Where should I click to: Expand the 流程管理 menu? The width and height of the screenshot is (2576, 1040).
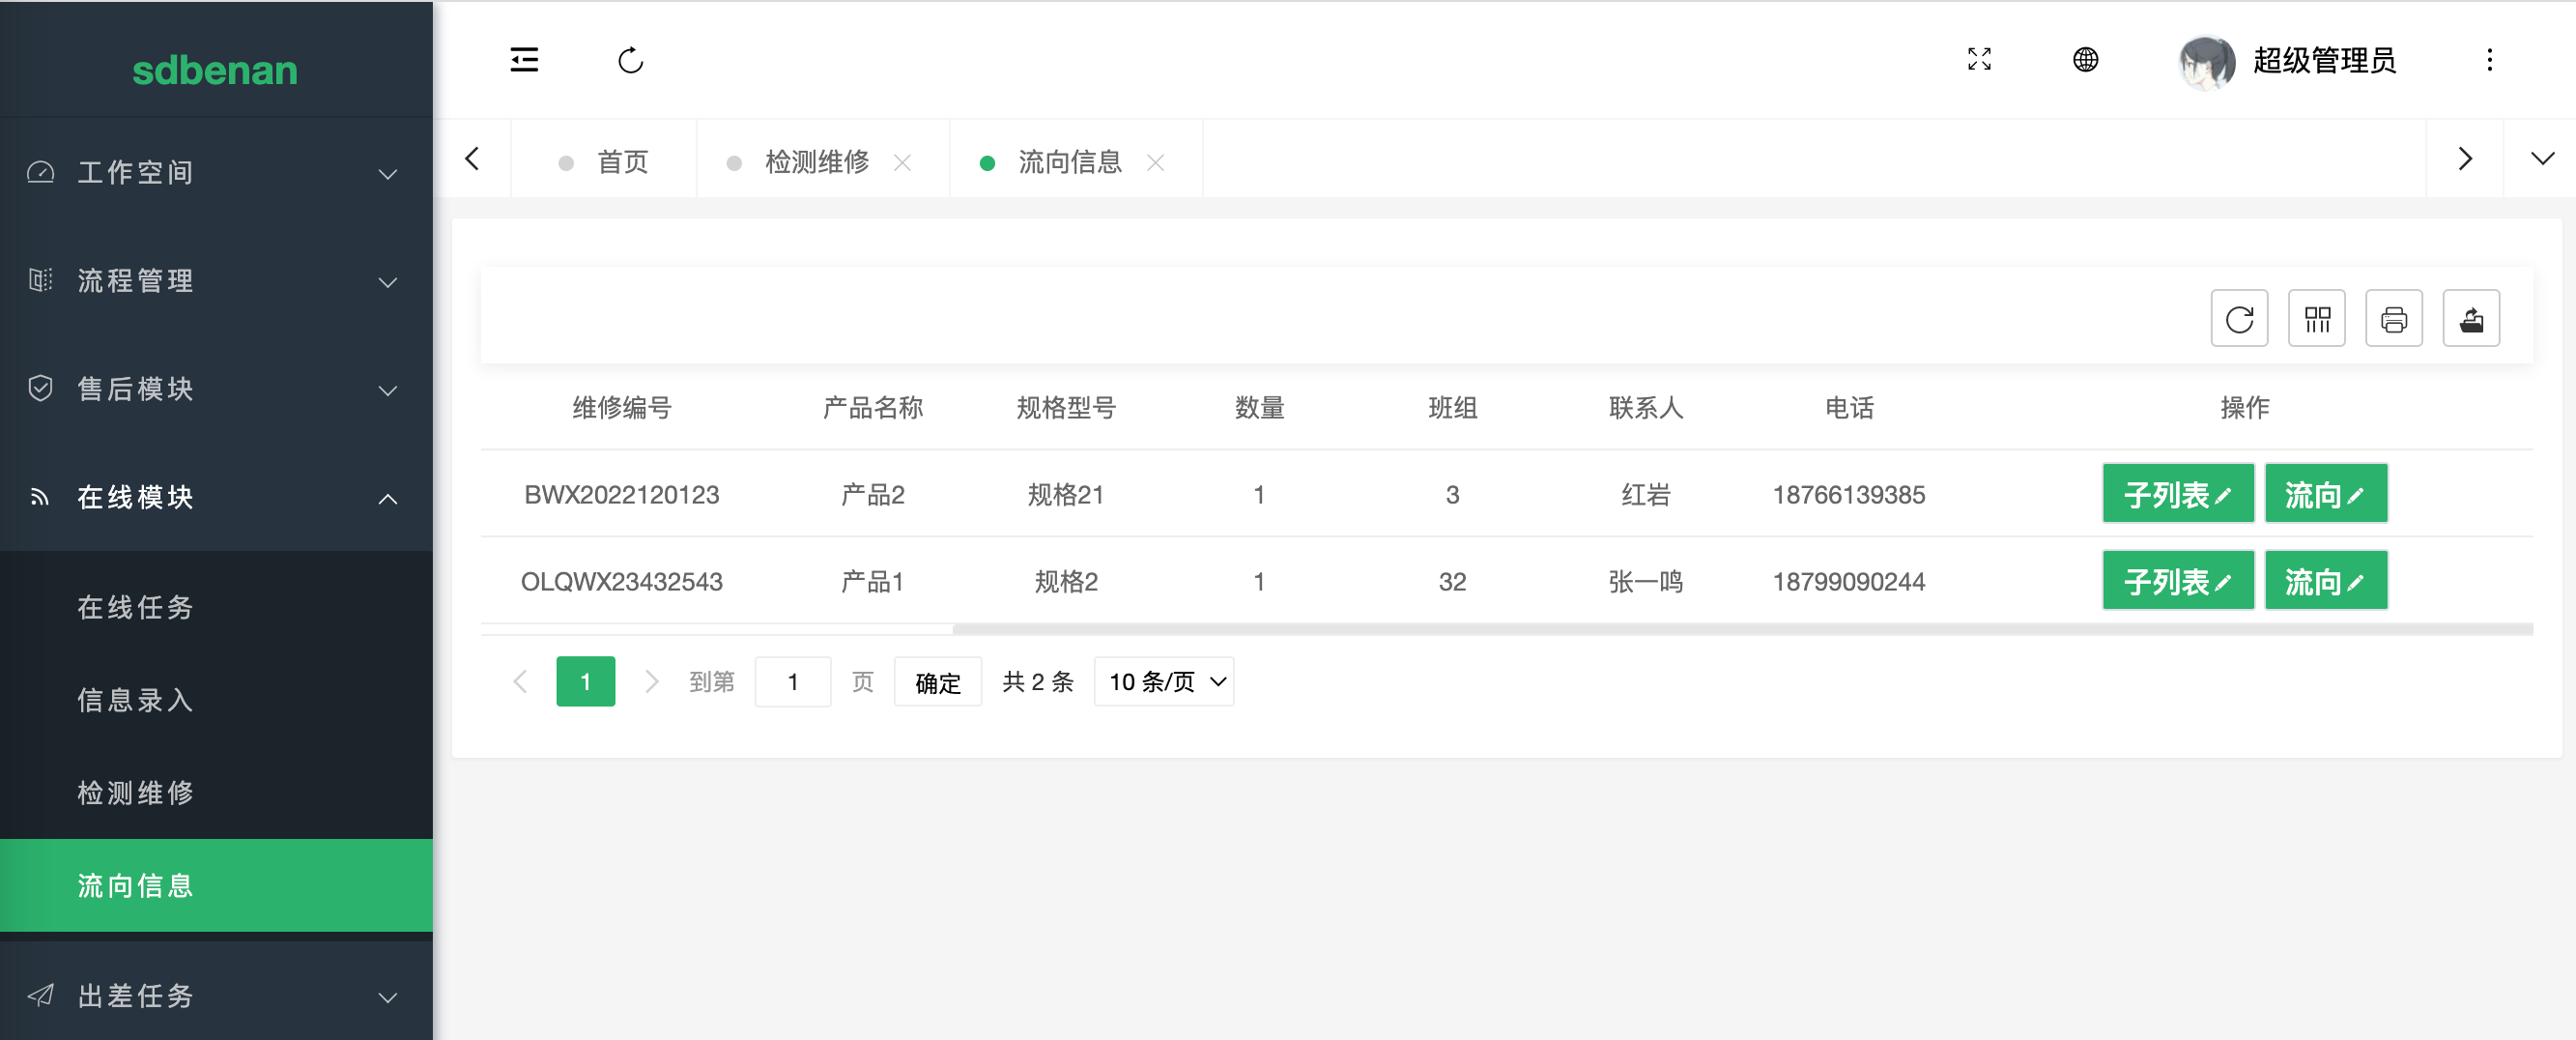point(216,281)
